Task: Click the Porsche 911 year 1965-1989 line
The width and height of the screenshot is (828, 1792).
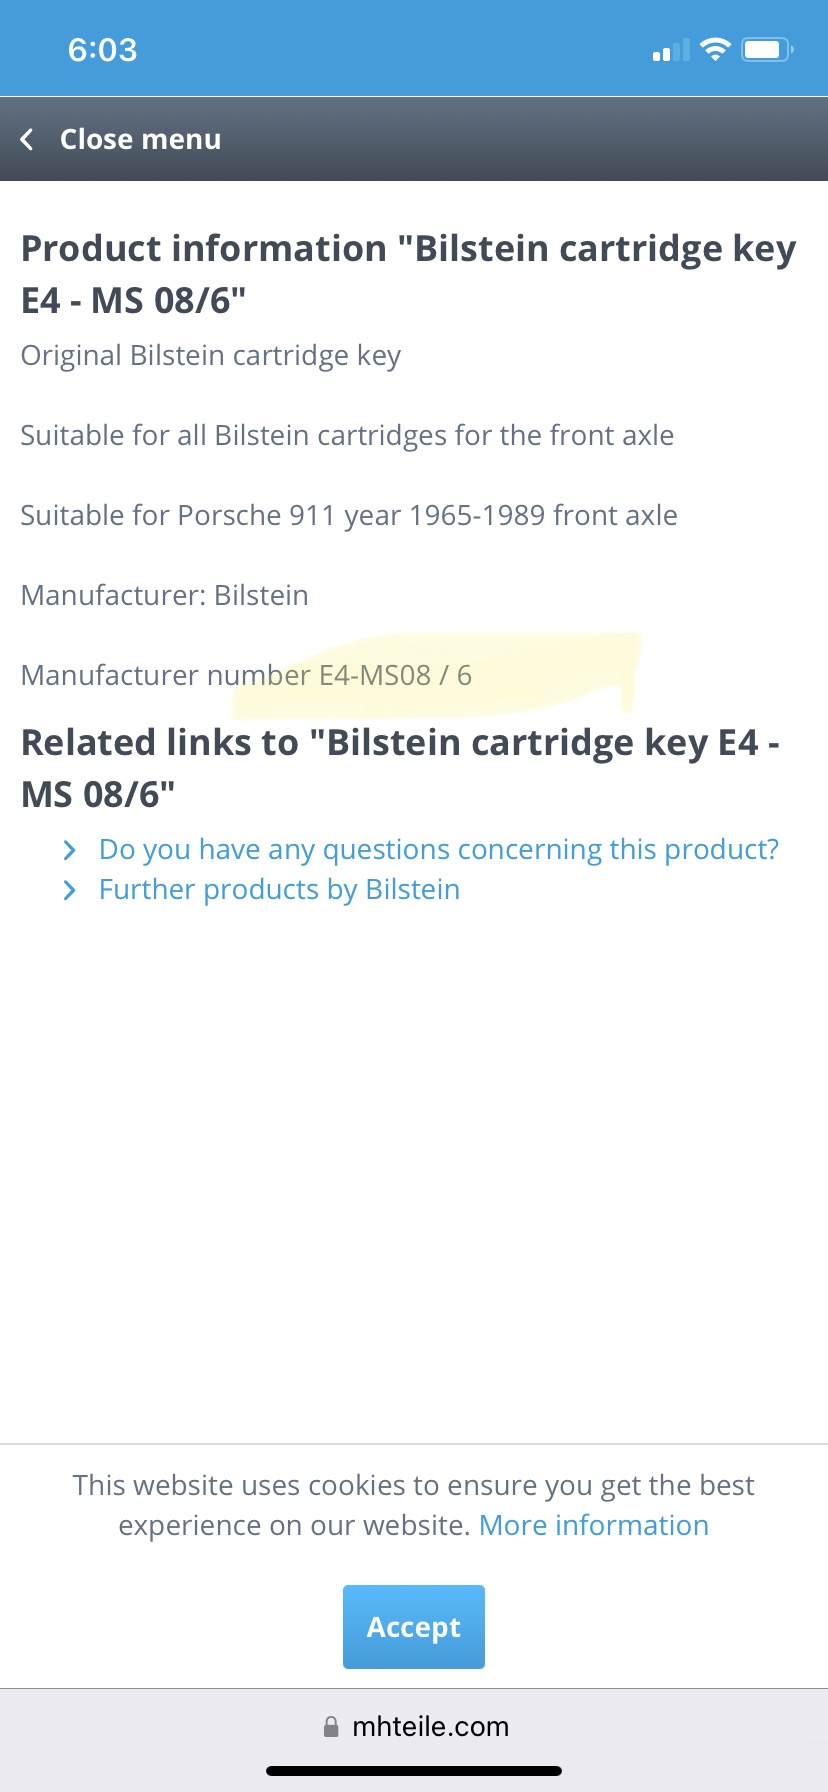Action: (349, 516)
